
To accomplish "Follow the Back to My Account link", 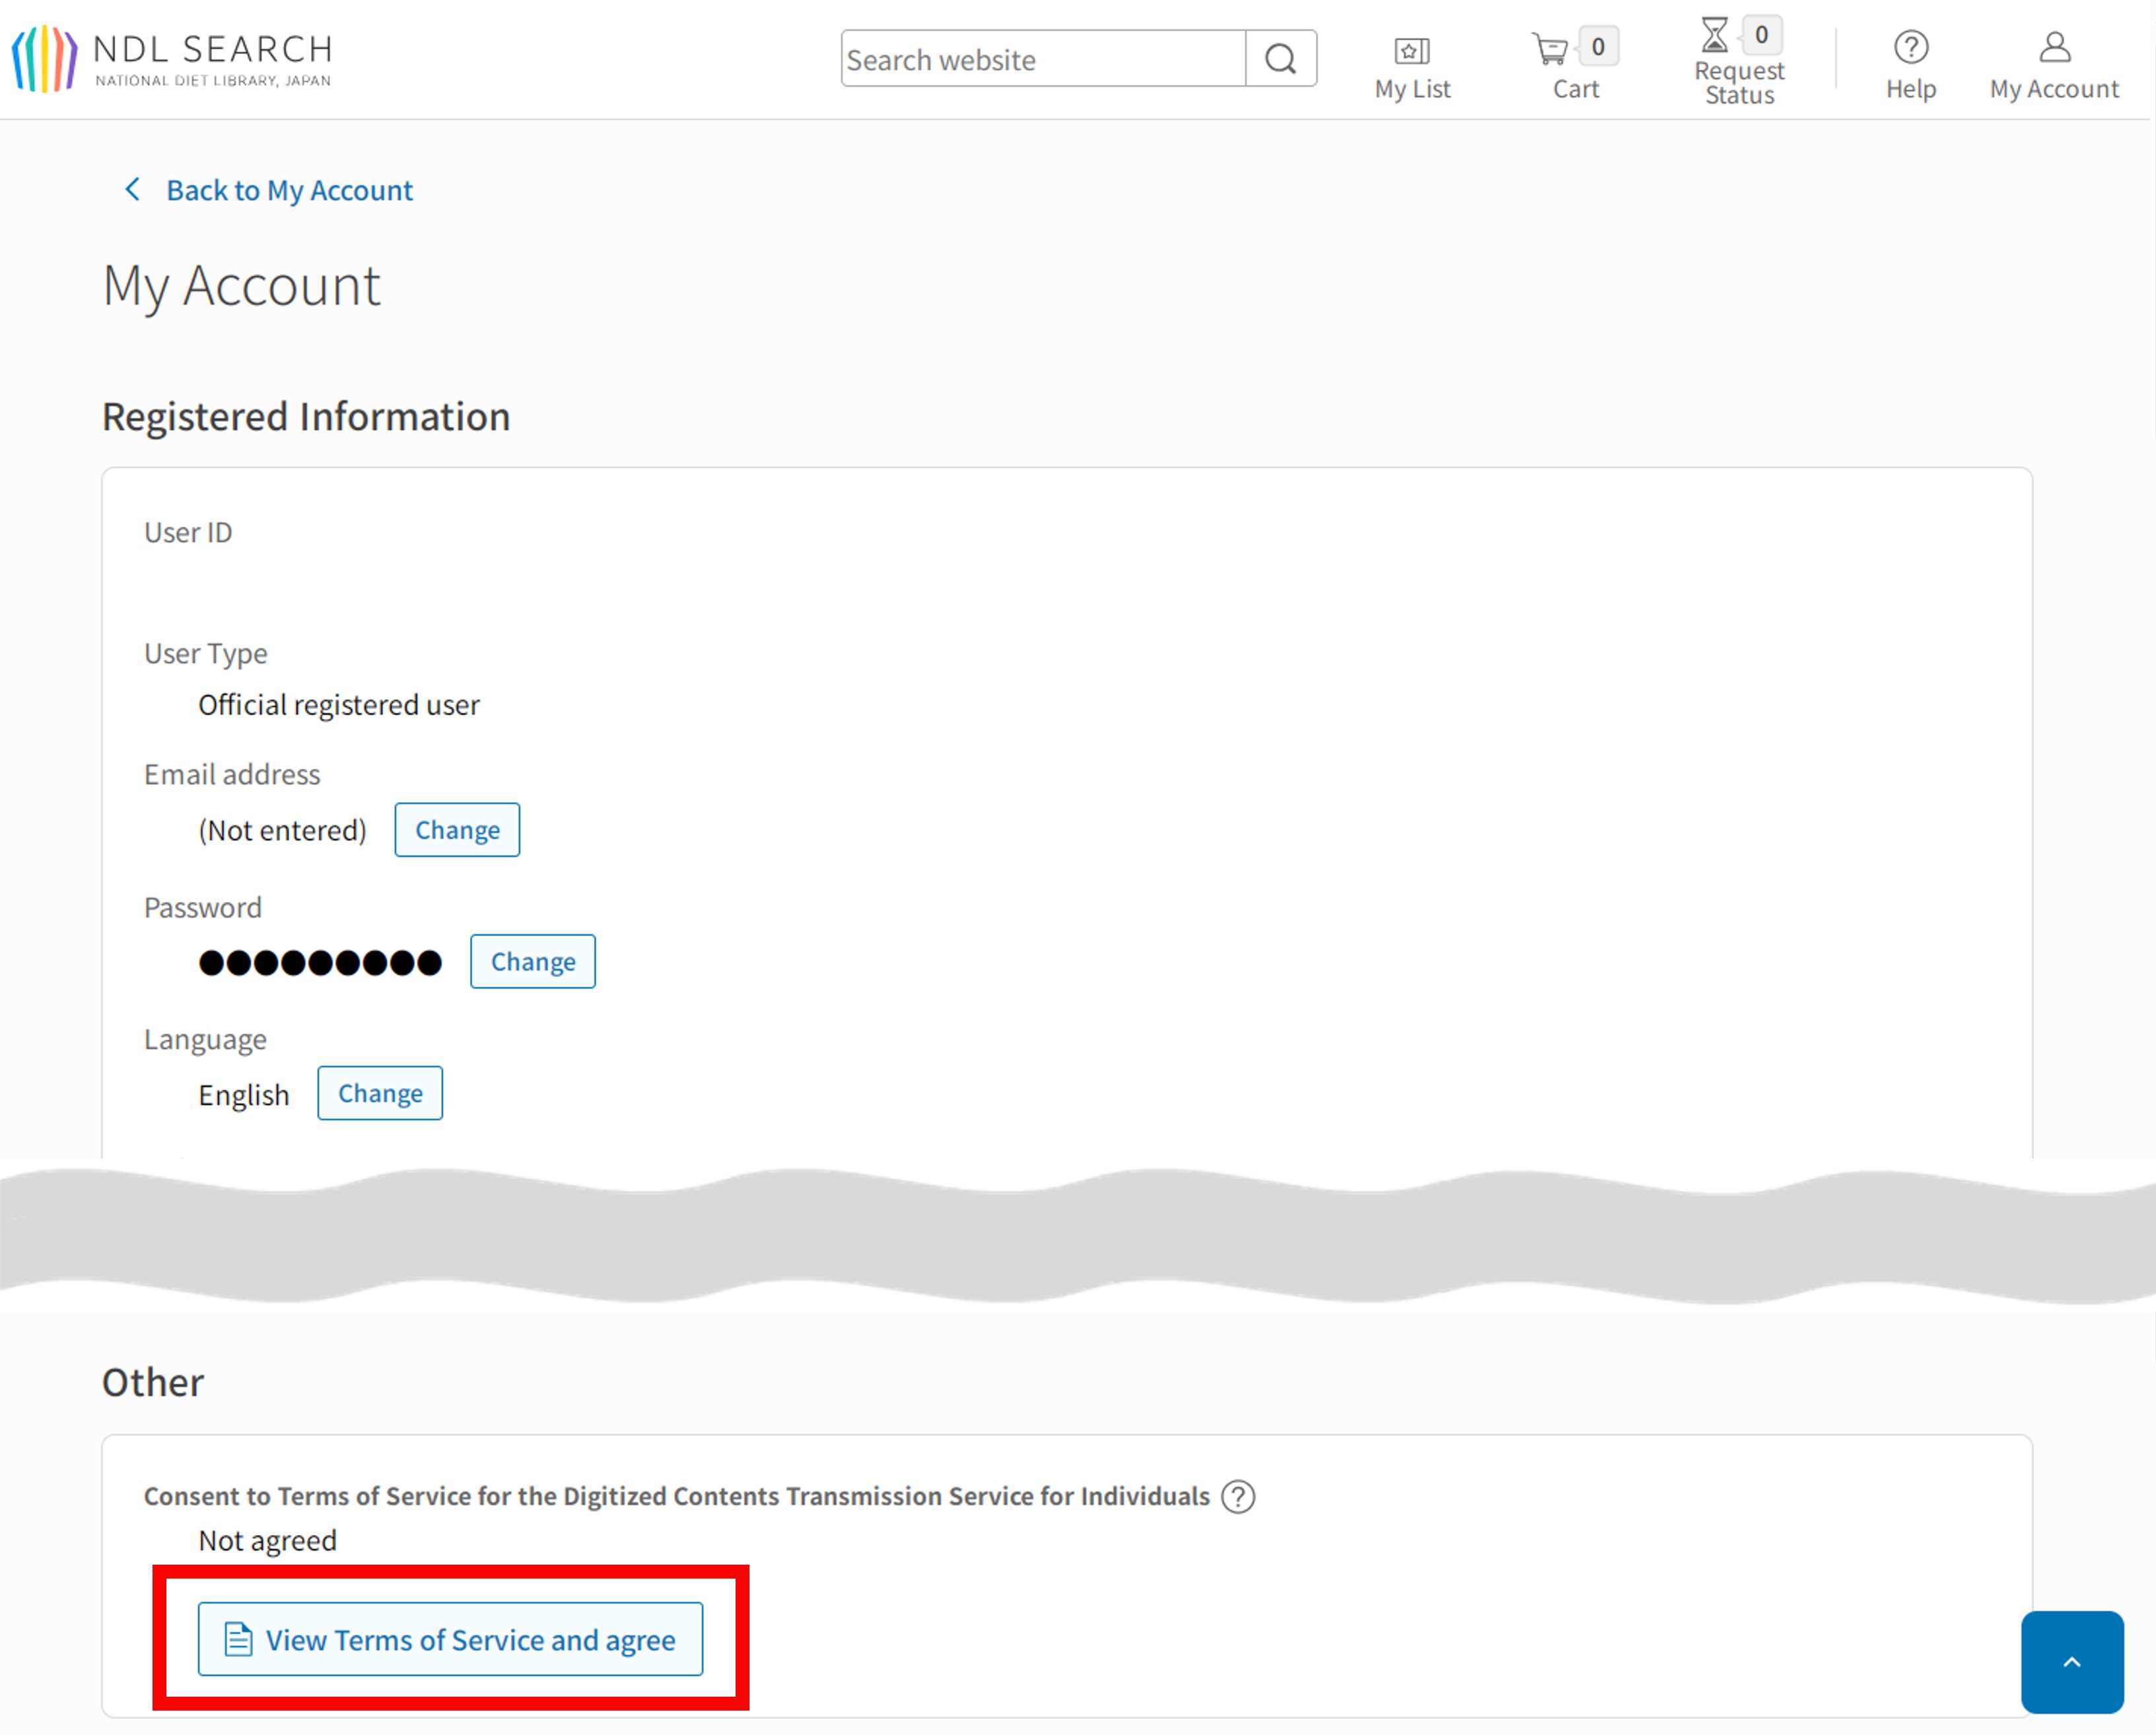I will [x=289, y=190].
